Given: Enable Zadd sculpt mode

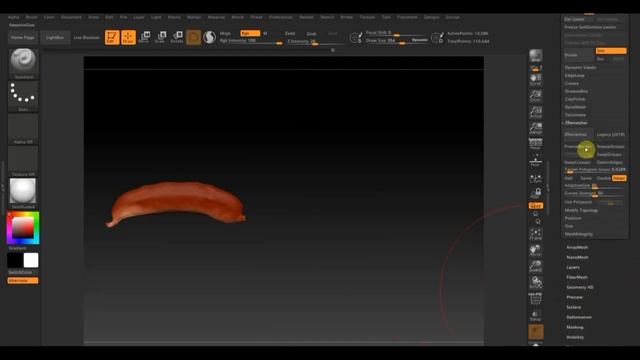Looking at the screenshot, I should tap(290, 33).
